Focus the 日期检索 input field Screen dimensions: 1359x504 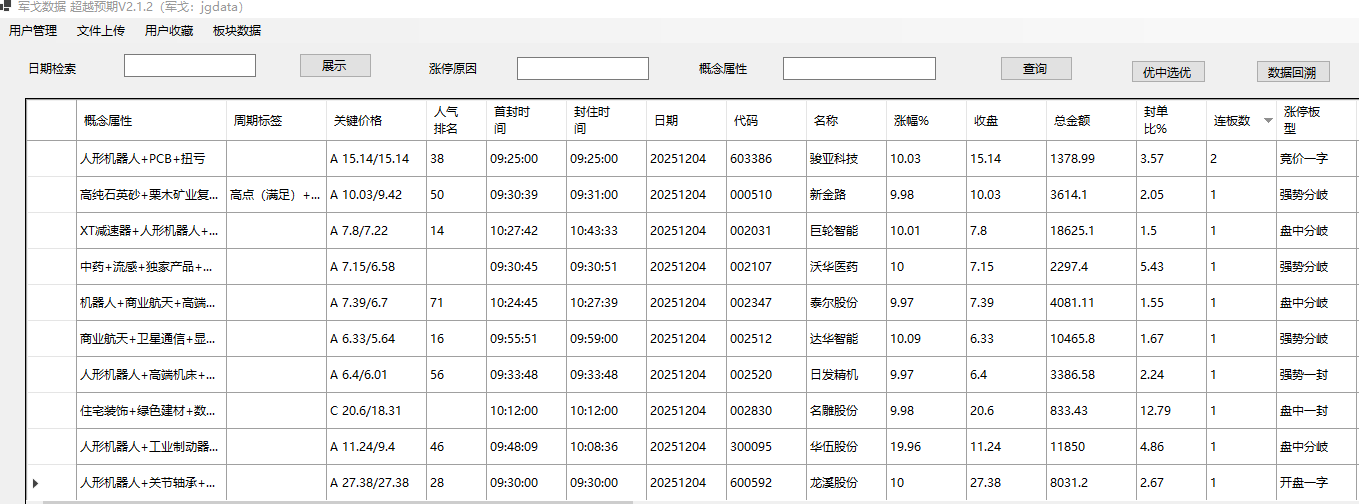tap(190, 65)
